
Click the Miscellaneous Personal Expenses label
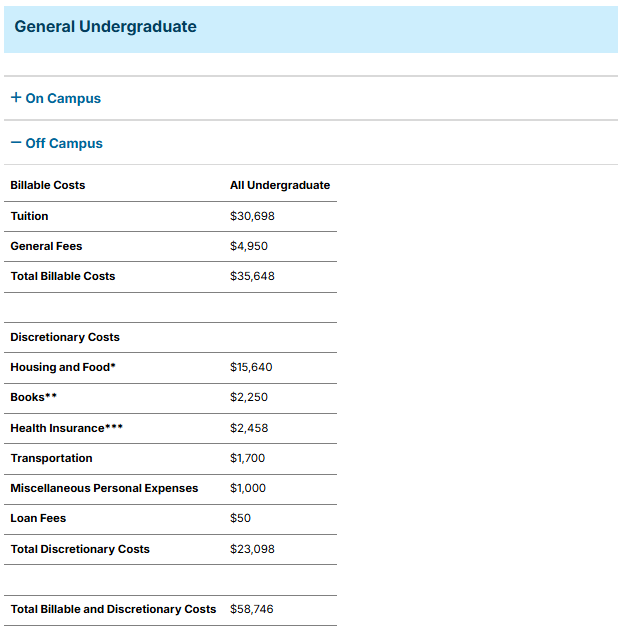[104, 488]
